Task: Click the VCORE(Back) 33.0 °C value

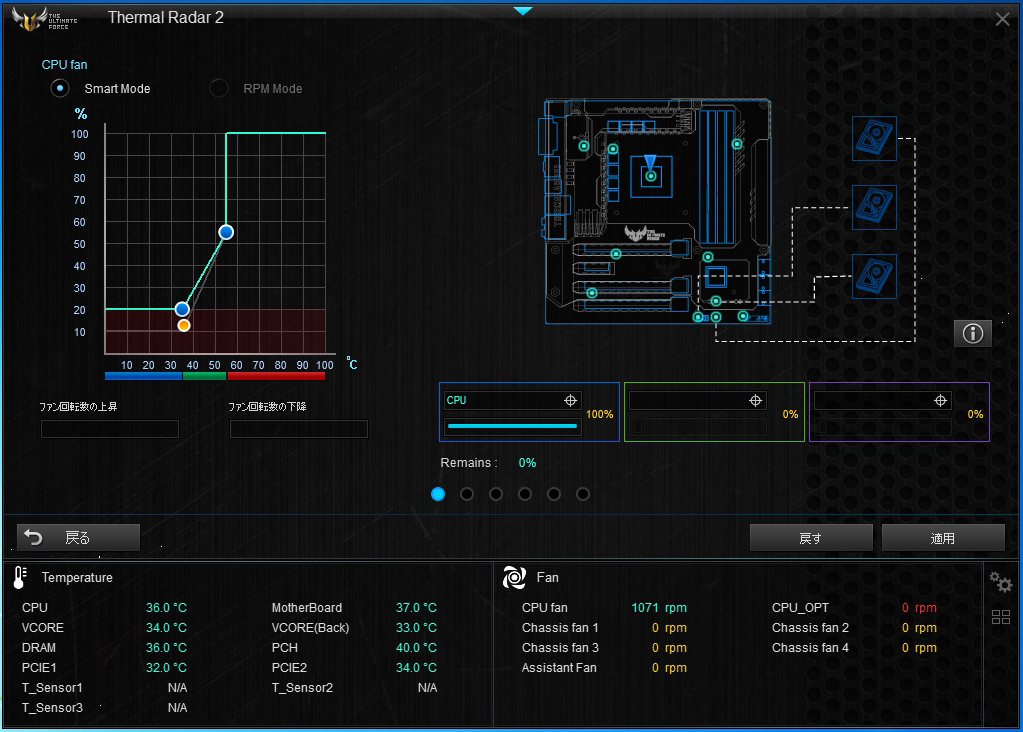Action: (416, 628)
